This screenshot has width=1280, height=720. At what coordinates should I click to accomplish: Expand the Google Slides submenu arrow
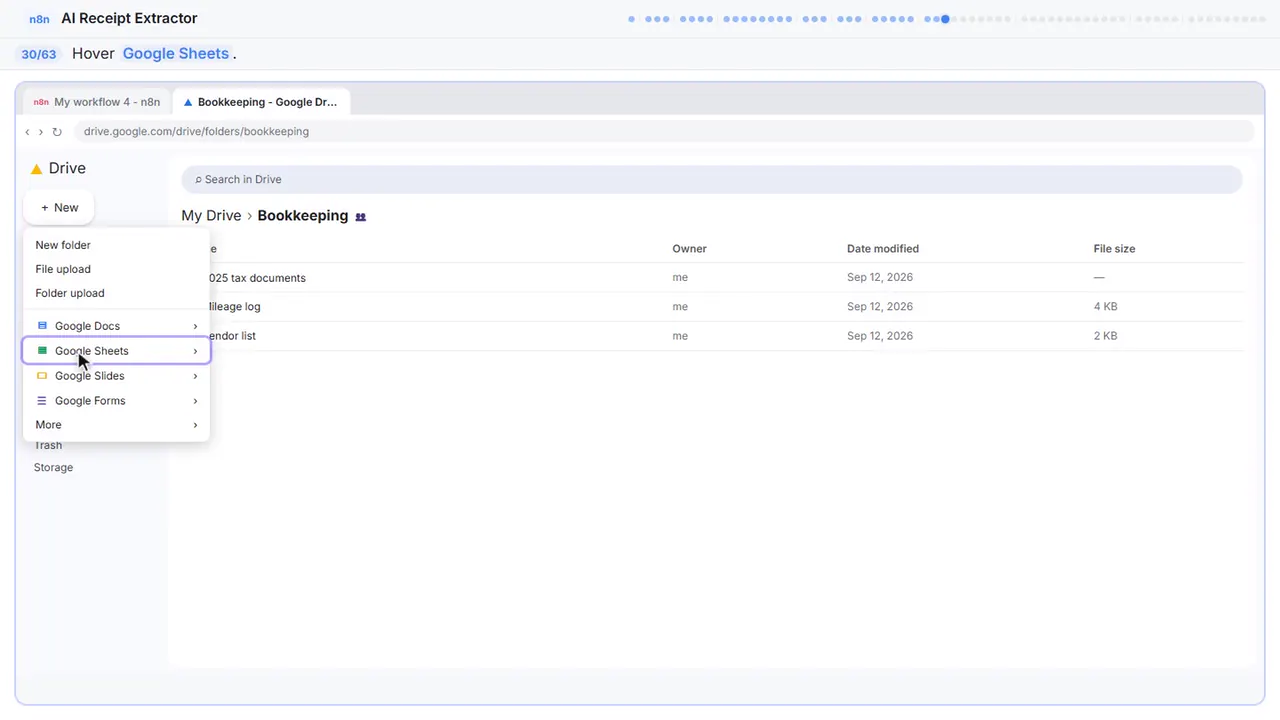pyautogui.click(x=195, y=376)
